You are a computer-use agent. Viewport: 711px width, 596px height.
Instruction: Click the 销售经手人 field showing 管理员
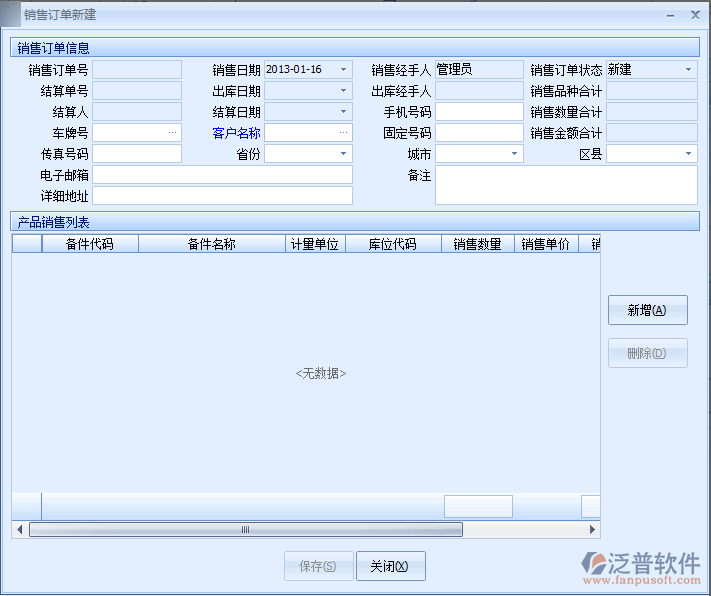(x=479, y=70)
